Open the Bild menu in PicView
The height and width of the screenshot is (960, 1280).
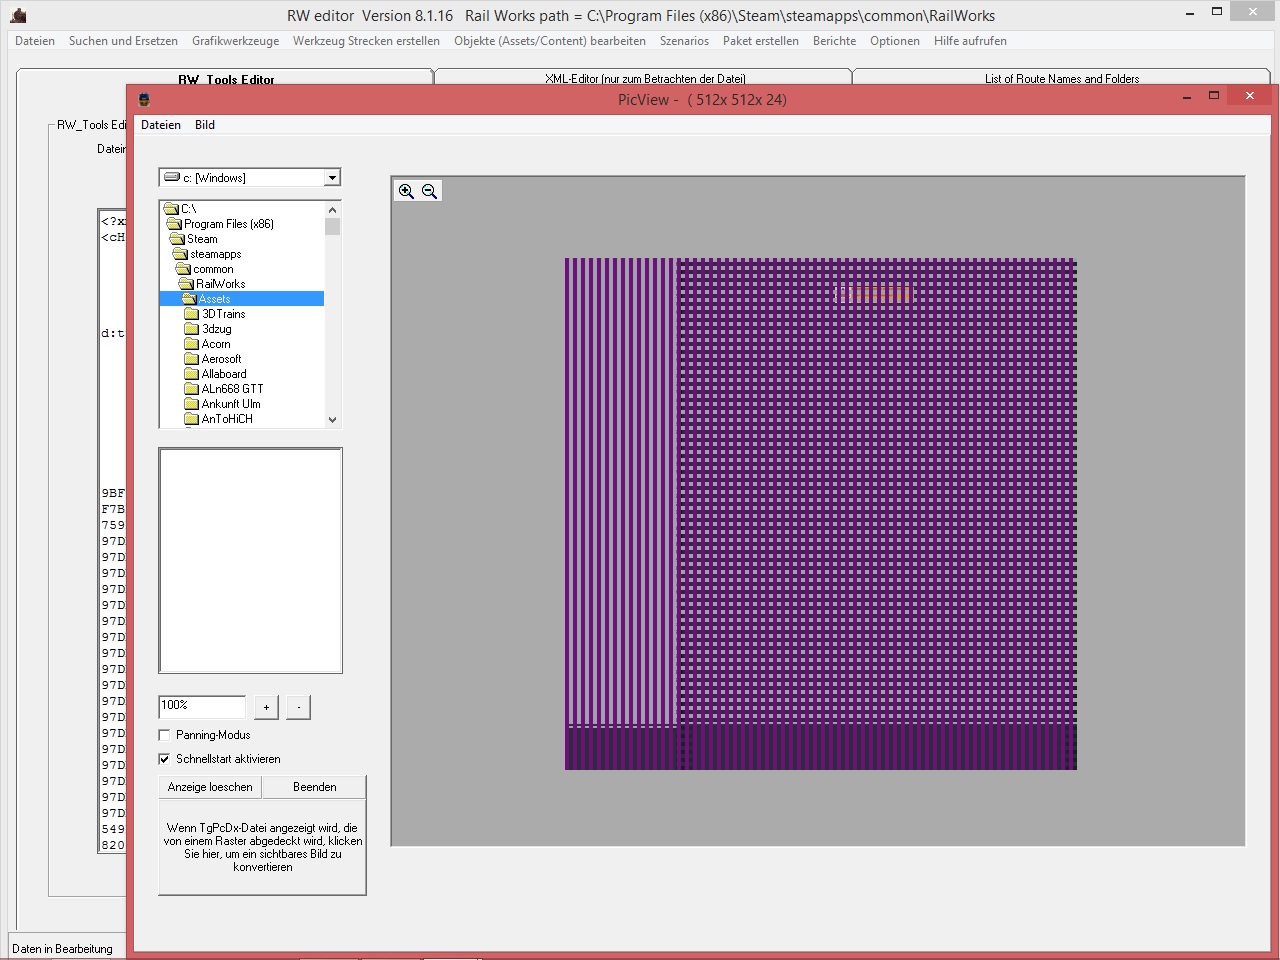205,125
